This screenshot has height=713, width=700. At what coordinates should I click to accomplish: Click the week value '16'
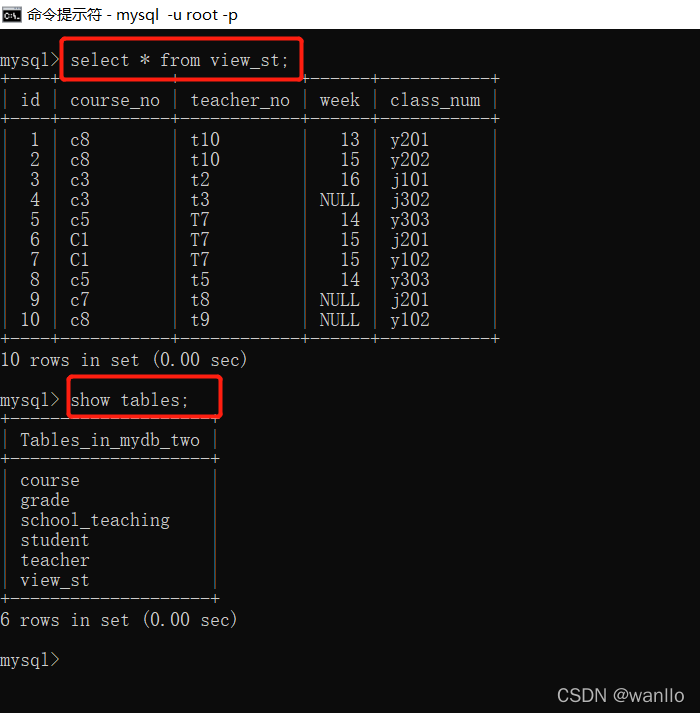coord(350,180)
